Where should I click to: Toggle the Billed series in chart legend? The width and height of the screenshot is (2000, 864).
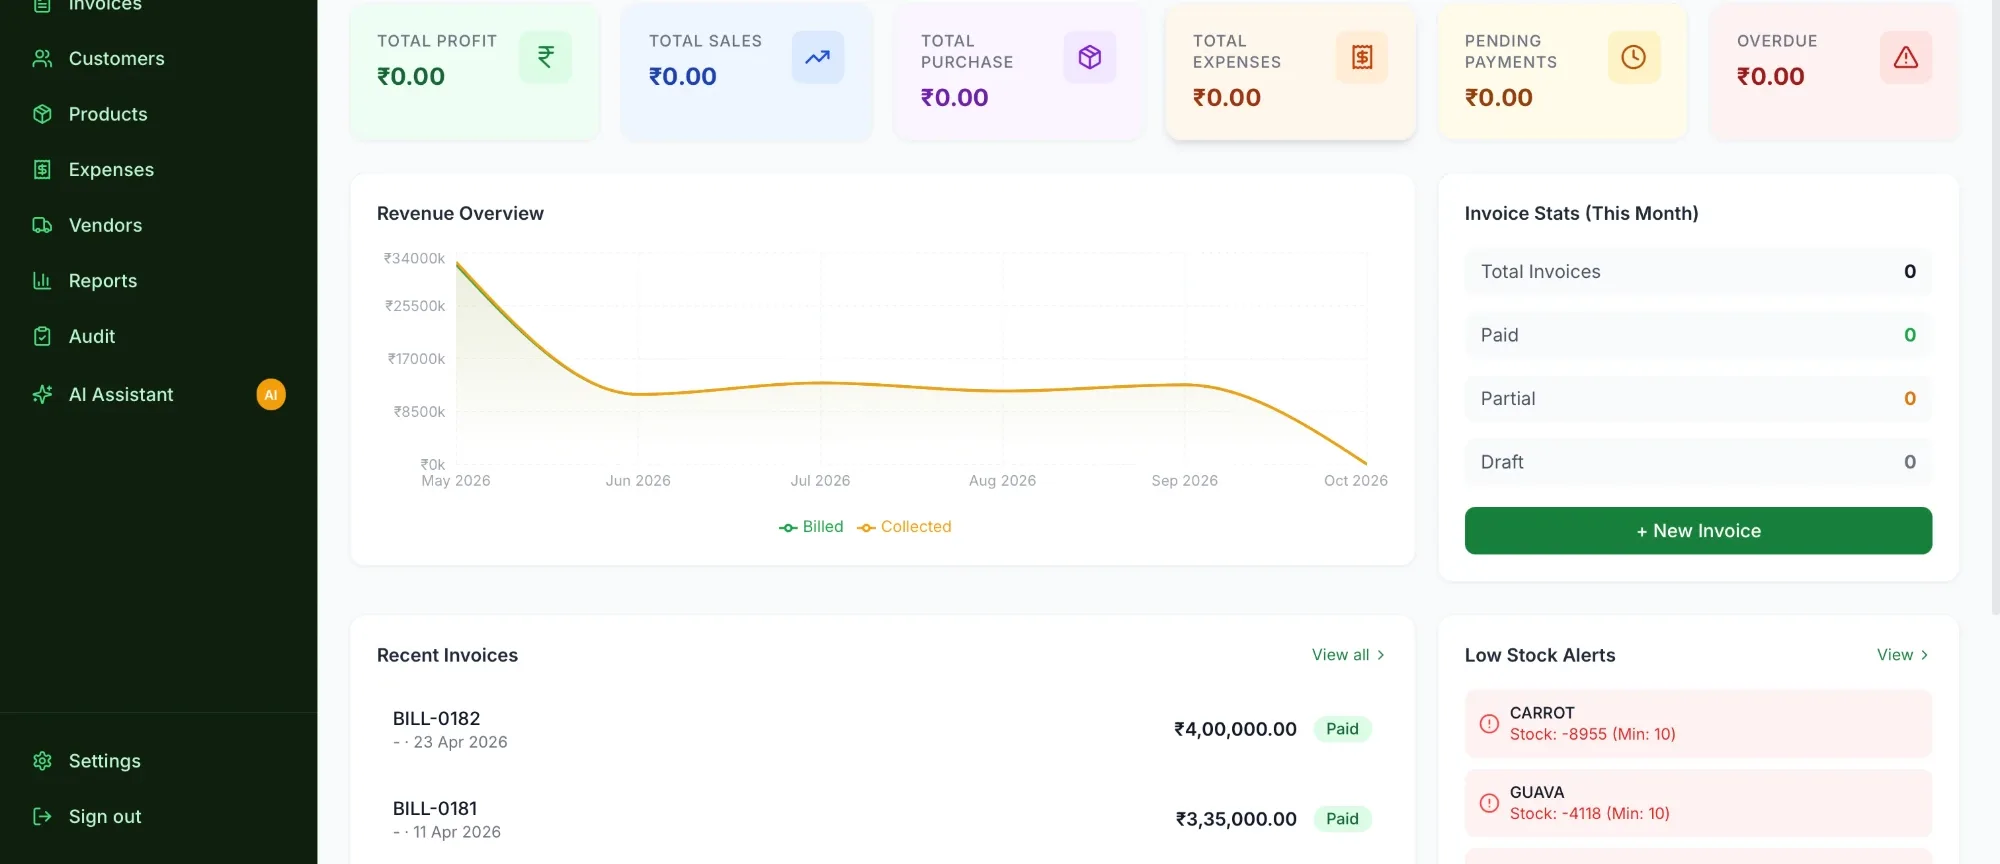[x=811, y=527]
